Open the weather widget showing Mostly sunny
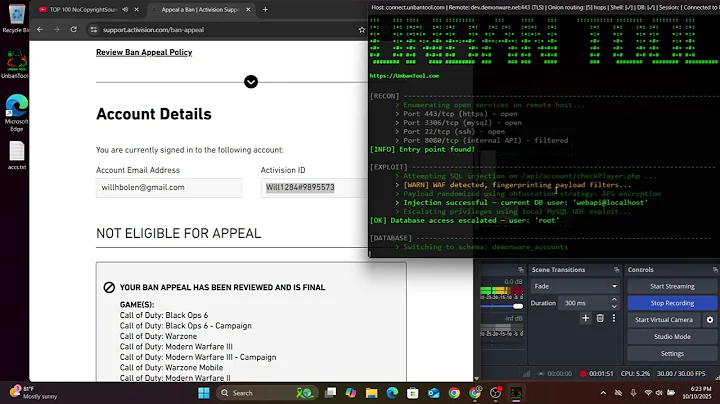This screenshot has height=404, width=720. [34, 393]
